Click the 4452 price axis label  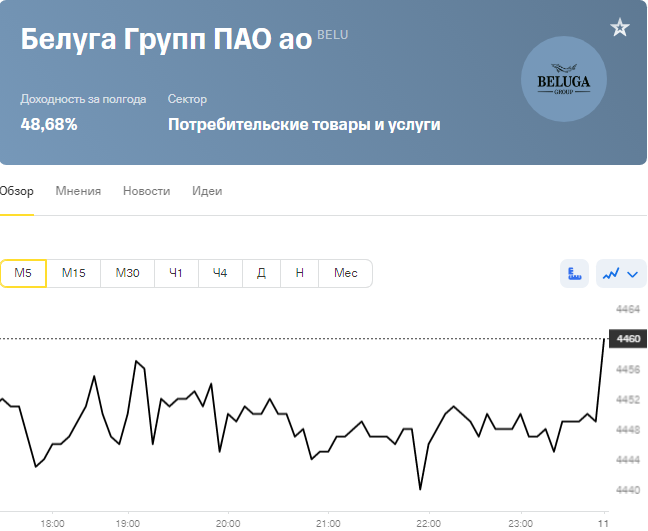point(628,400)
